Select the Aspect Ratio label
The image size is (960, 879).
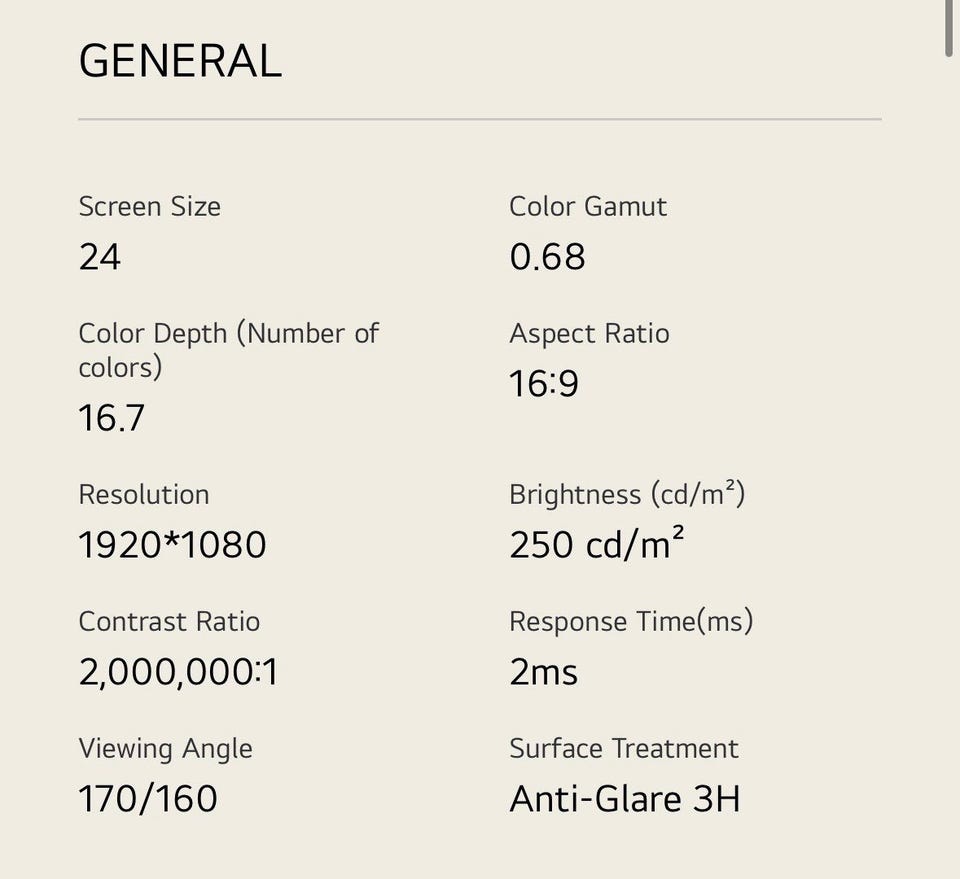[x=589, y=334]
